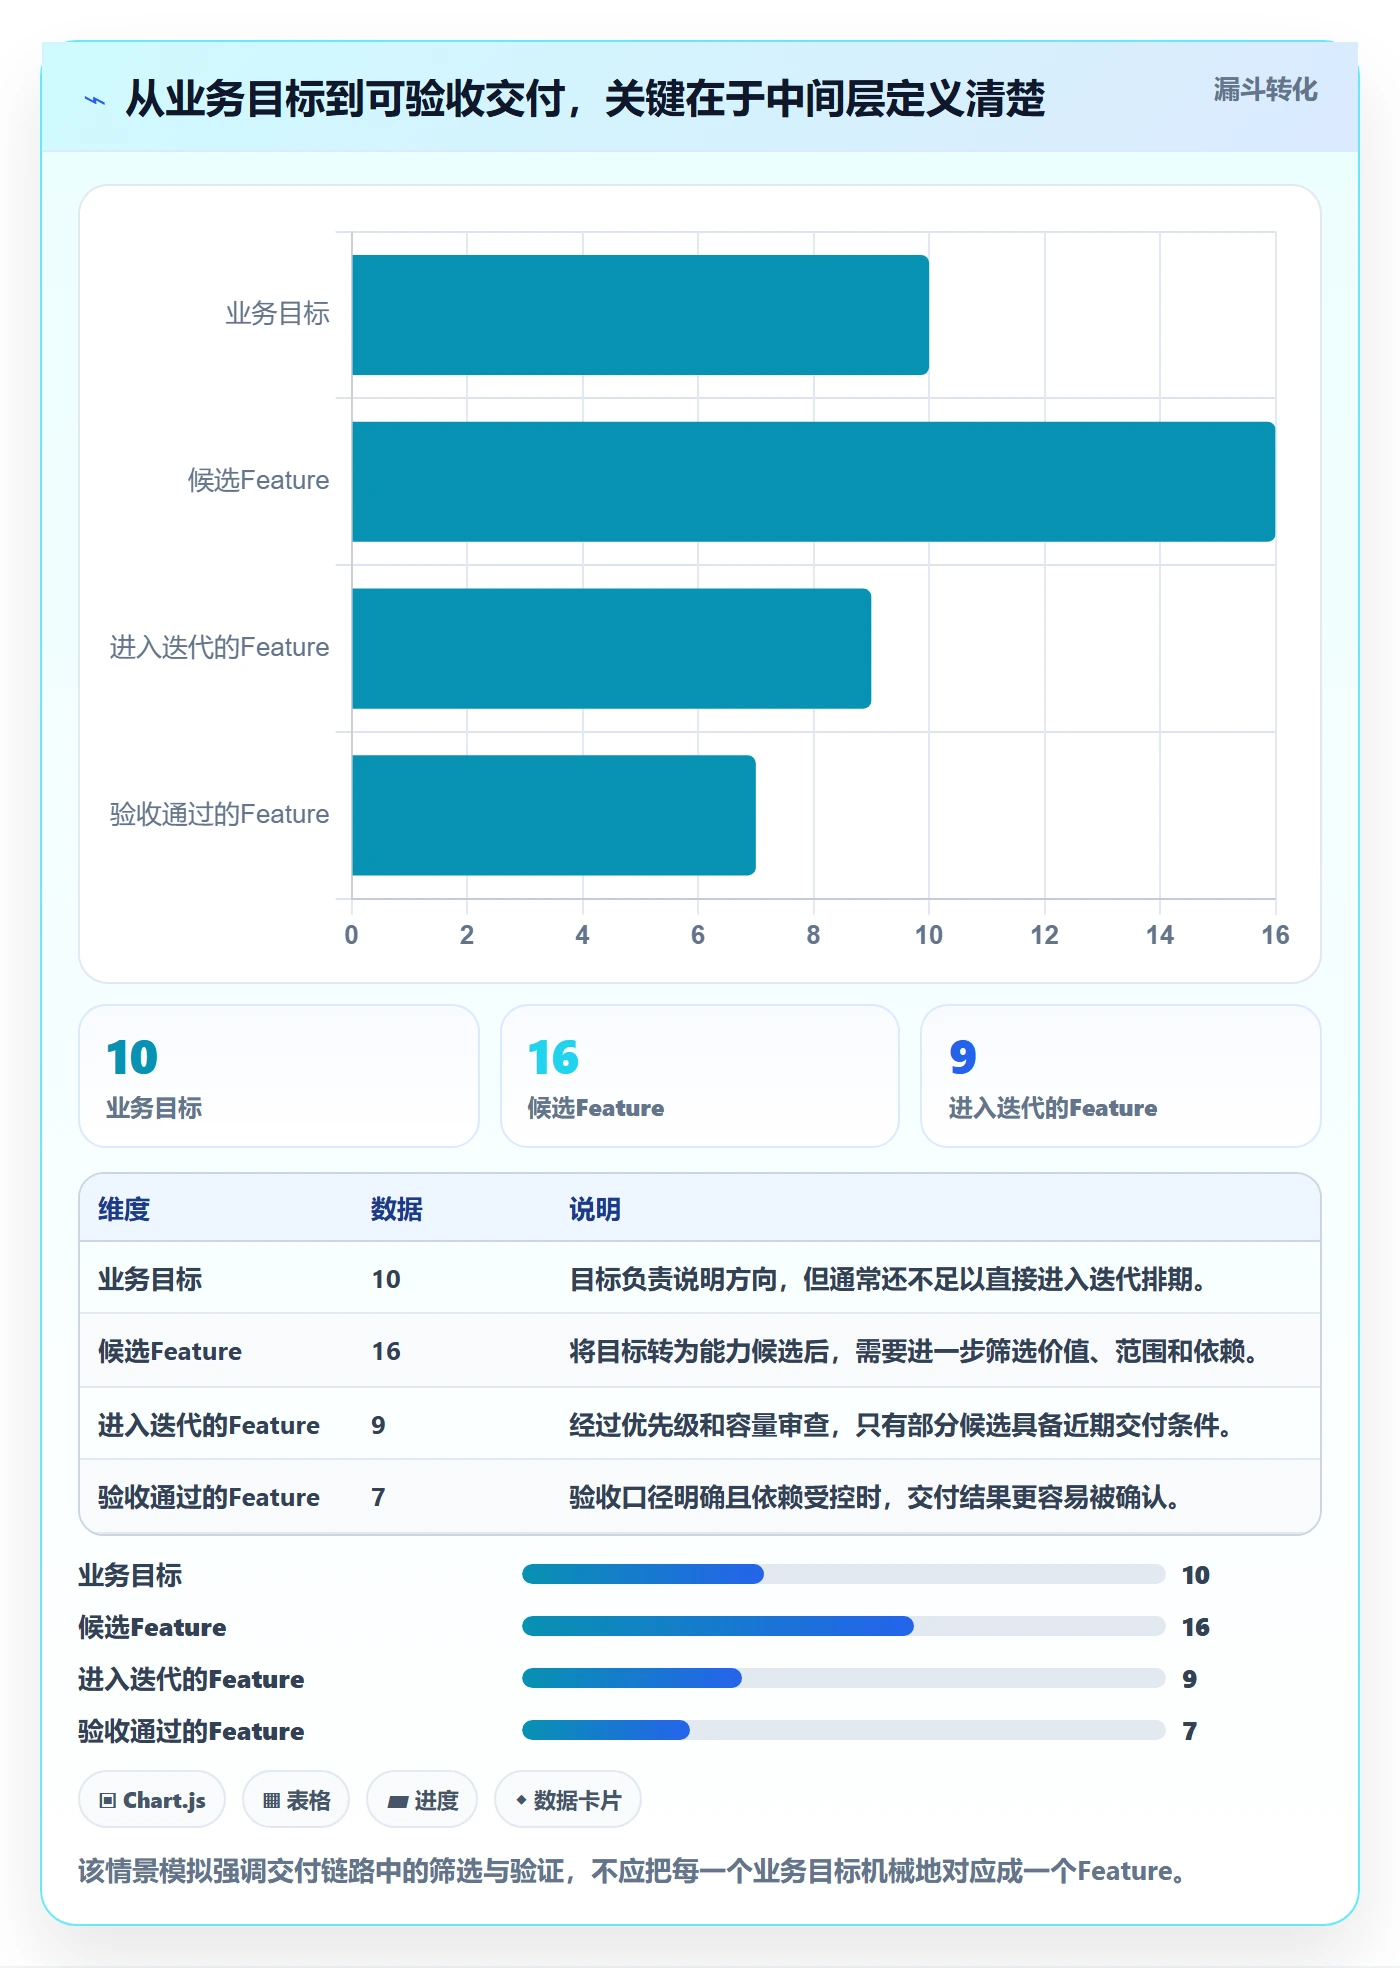The width and height of the screenshot is (1400, 1968).
Task: Click the 业务目标 cell in the table
Action: (150, 1279)
